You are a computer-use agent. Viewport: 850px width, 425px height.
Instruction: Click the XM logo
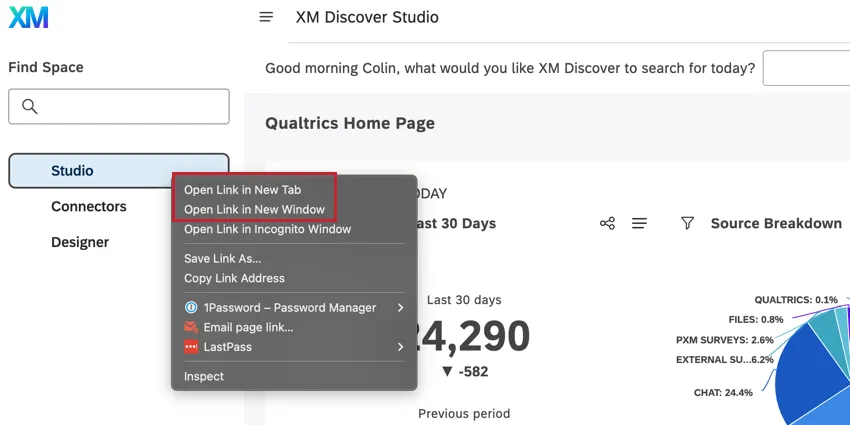[x=28, y=17]
